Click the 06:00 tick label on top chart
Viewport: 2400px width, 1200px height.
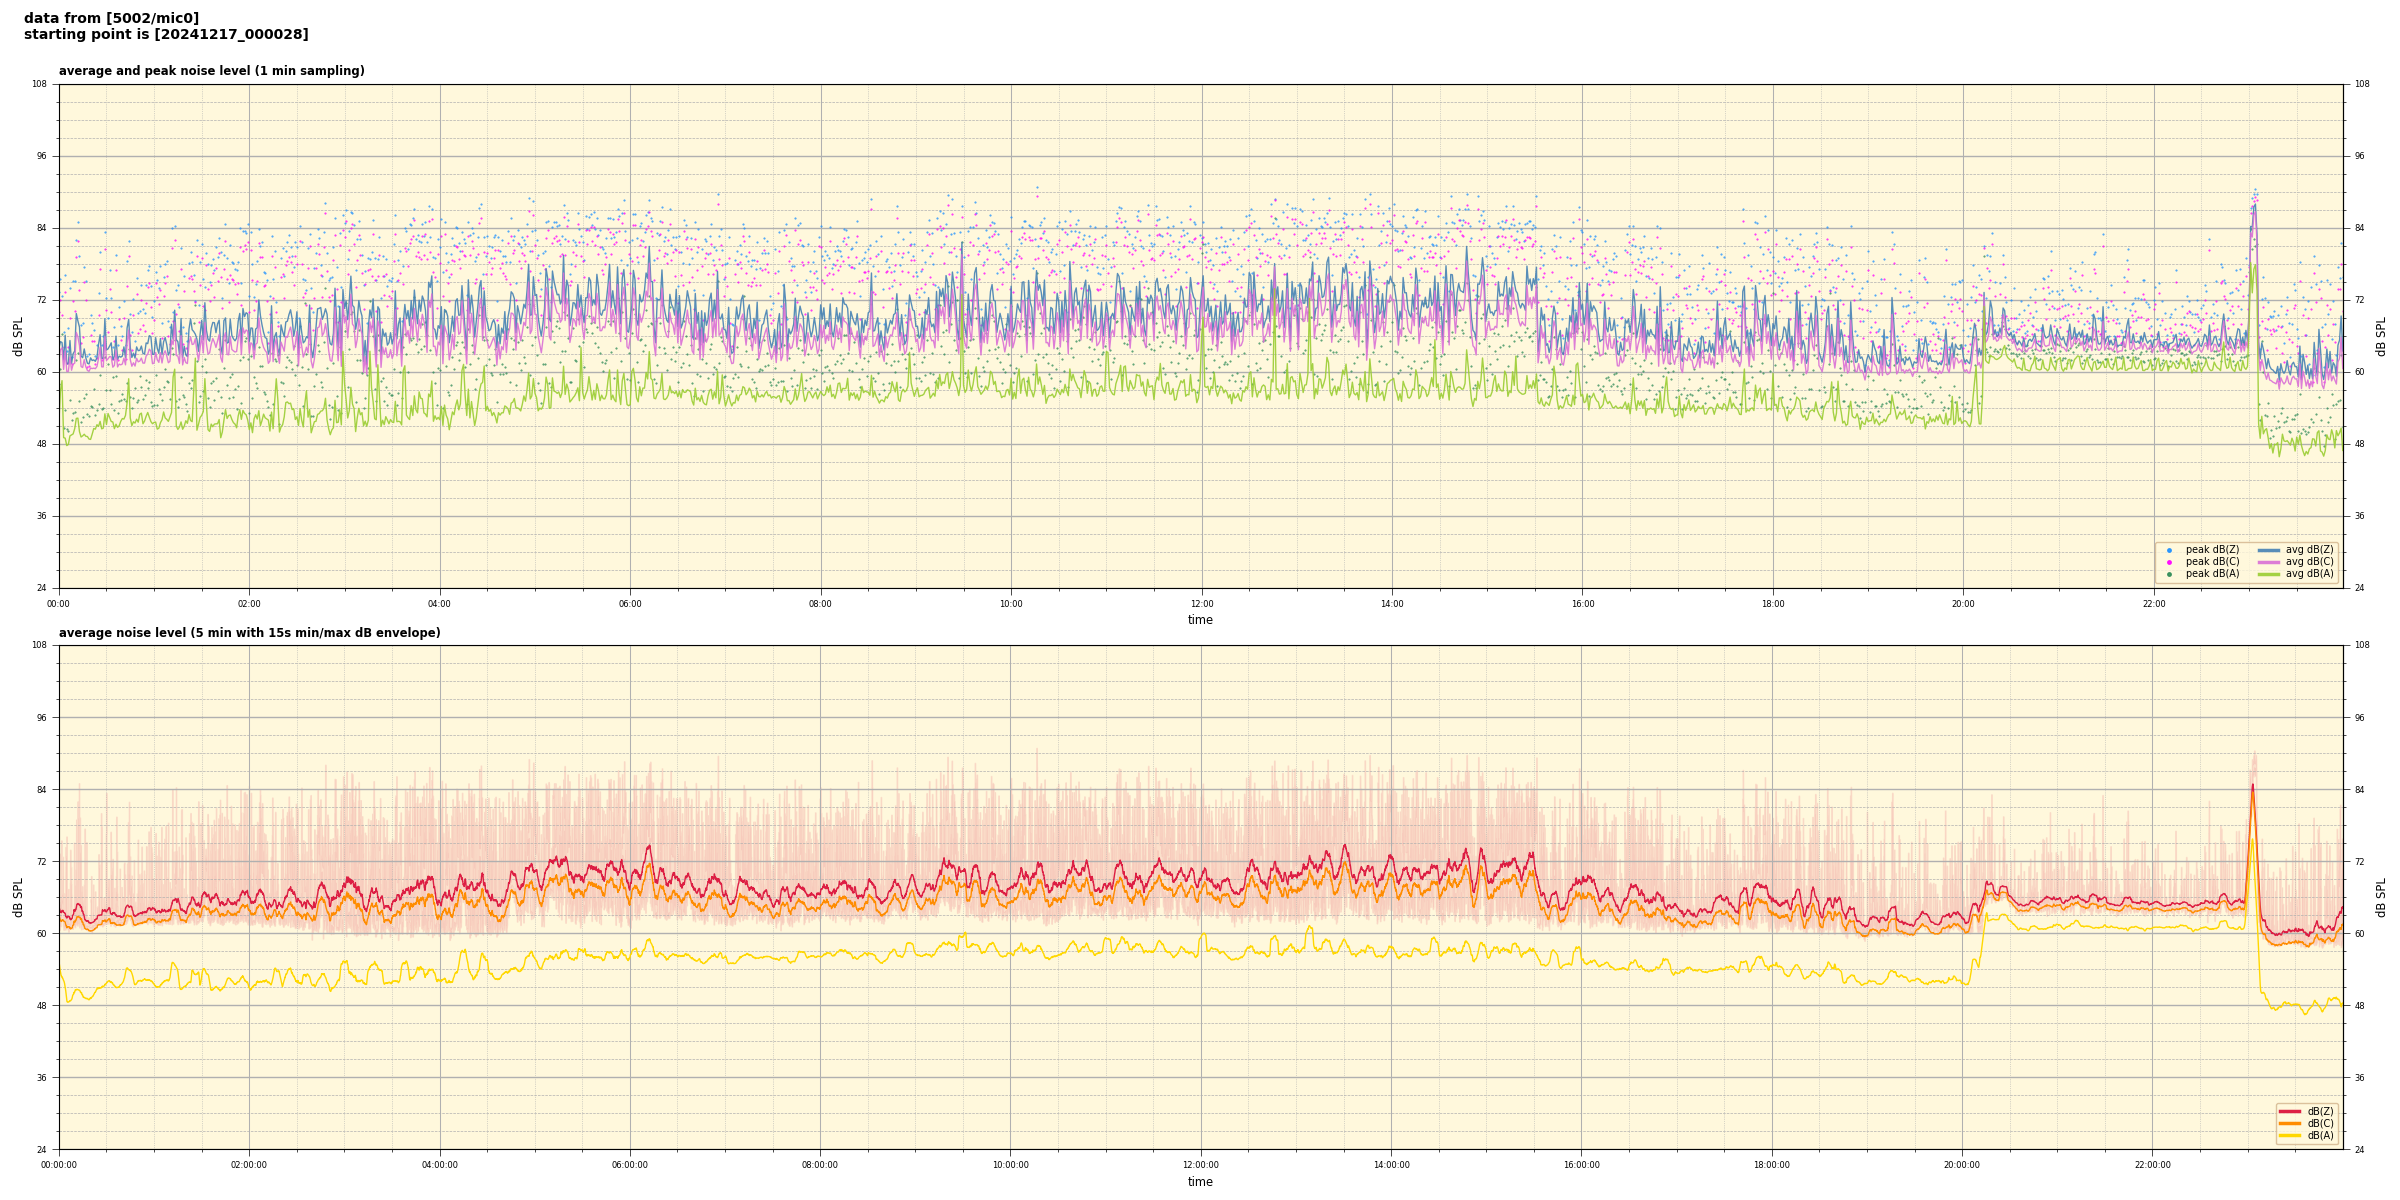pos(630,604)
